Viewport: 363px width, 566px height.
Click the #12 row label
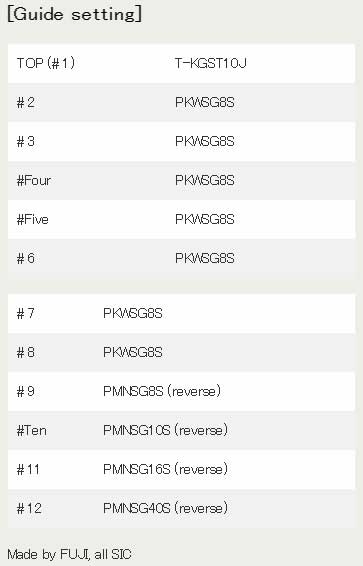pos(29,508)
